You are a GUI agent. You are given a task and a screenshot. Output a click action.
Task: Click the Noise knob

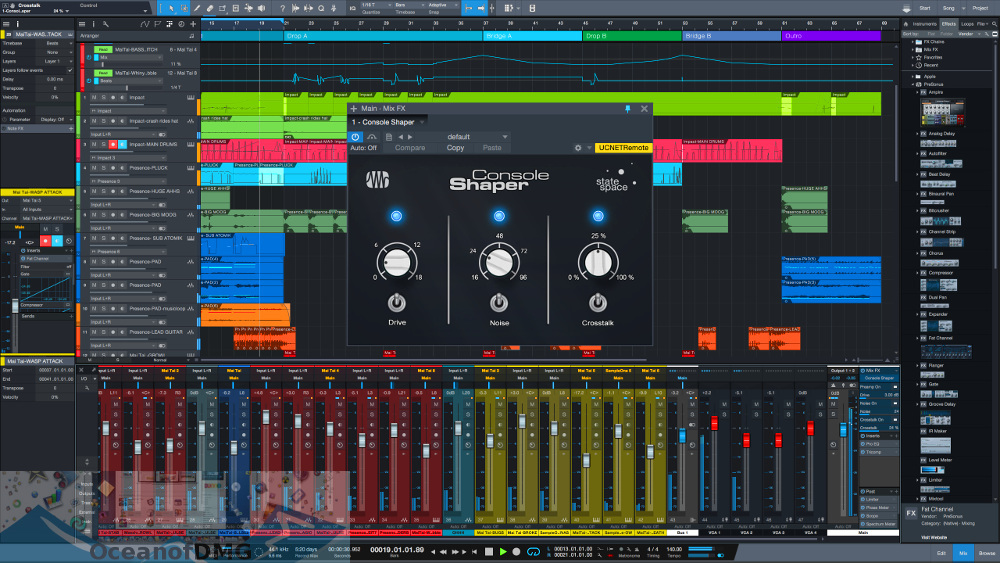[499, 261]
